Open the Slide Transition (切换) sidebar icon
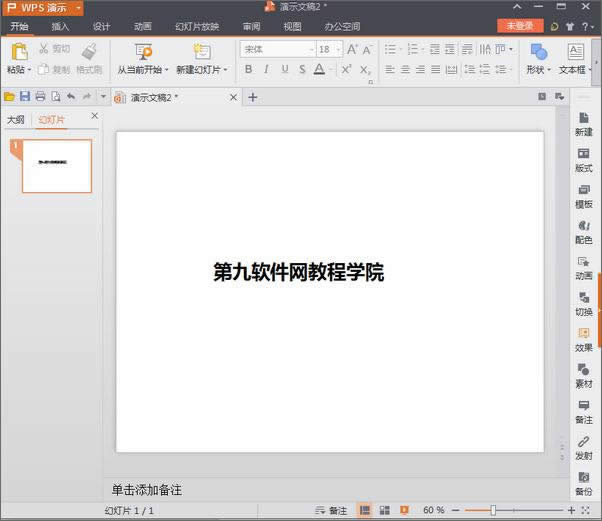 click(x=583, y=303)
